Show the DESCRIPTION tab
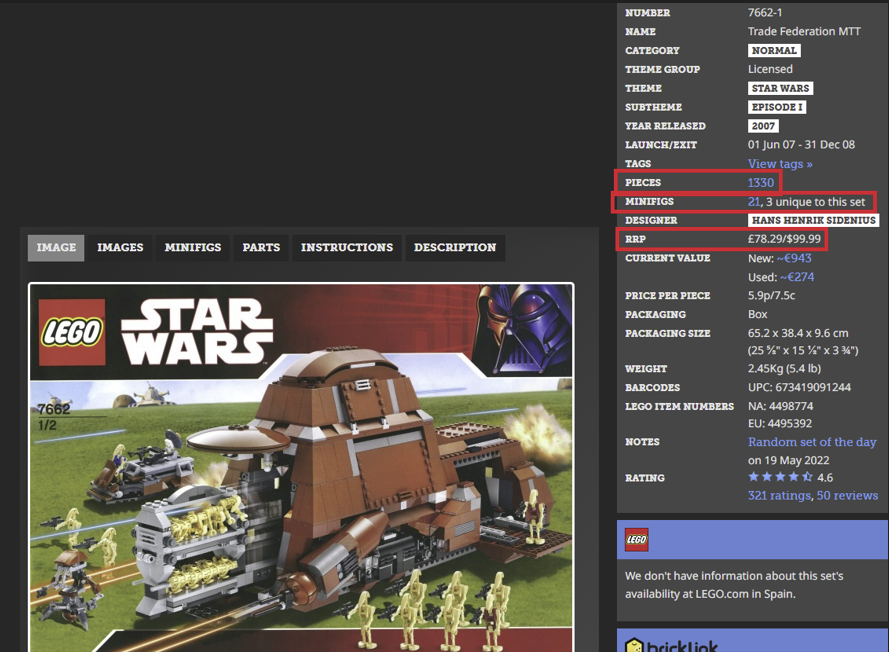This screenshot has width=889, height=652. 455,248
